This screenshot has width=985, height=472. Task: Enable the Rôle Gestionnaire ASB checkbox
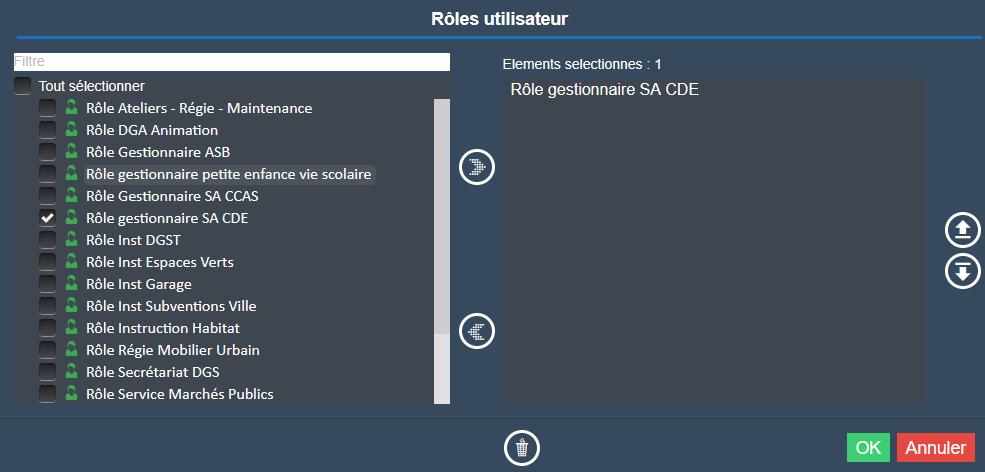47,152
